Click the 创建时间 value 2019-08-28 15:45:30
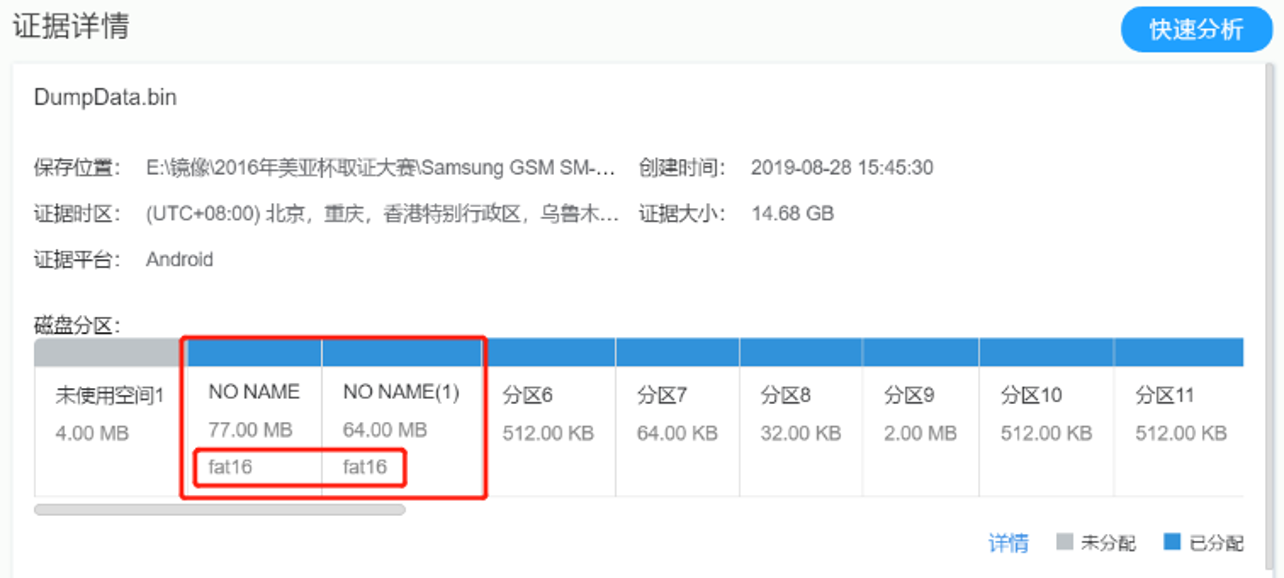1284x578 pixels. [842, 167]
